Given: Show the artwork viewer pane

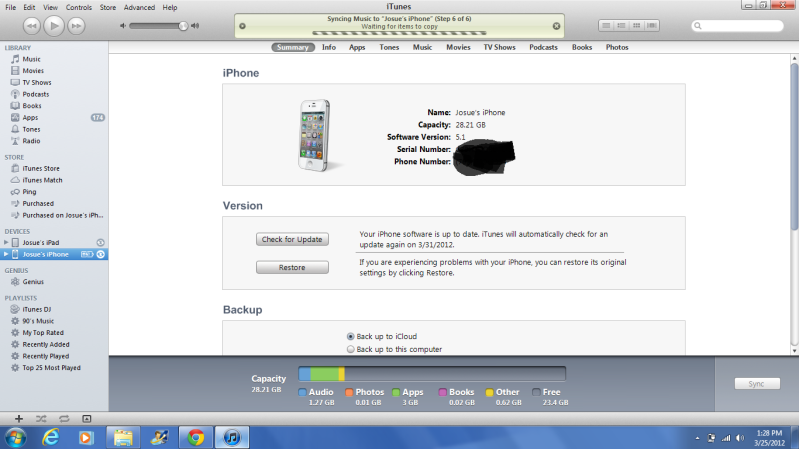Looking at the screenshot, I should 87,419.
